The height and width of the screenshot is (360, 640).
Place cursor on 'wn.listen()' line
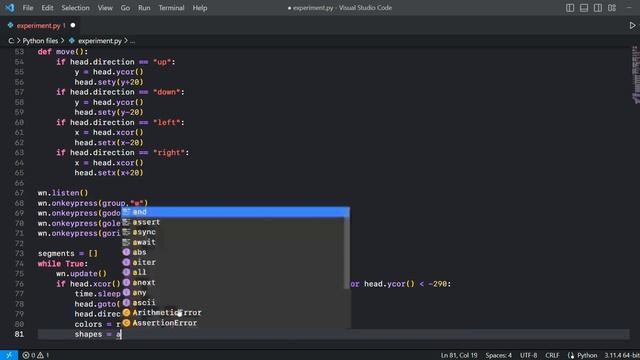click(x=62, y=193)
